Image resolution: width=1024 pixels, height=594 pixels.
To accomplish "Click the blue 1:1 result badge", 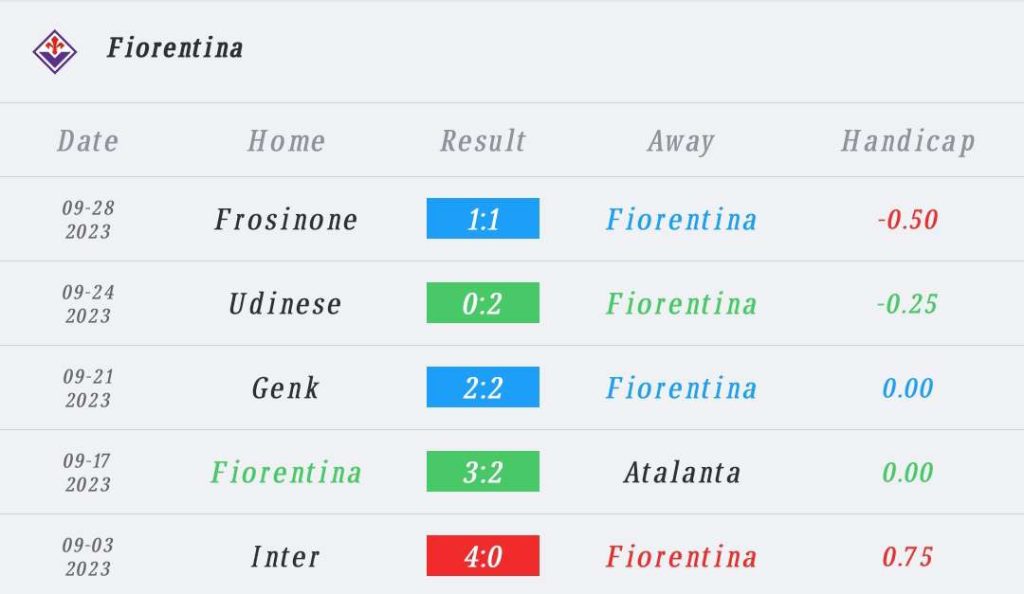I will pyautogui.click(x=483, y=219).
